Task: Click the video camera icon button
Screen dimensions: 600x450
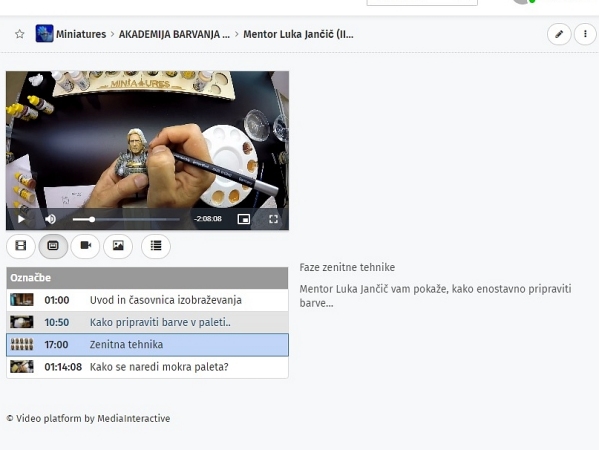Action: [86, 245]
